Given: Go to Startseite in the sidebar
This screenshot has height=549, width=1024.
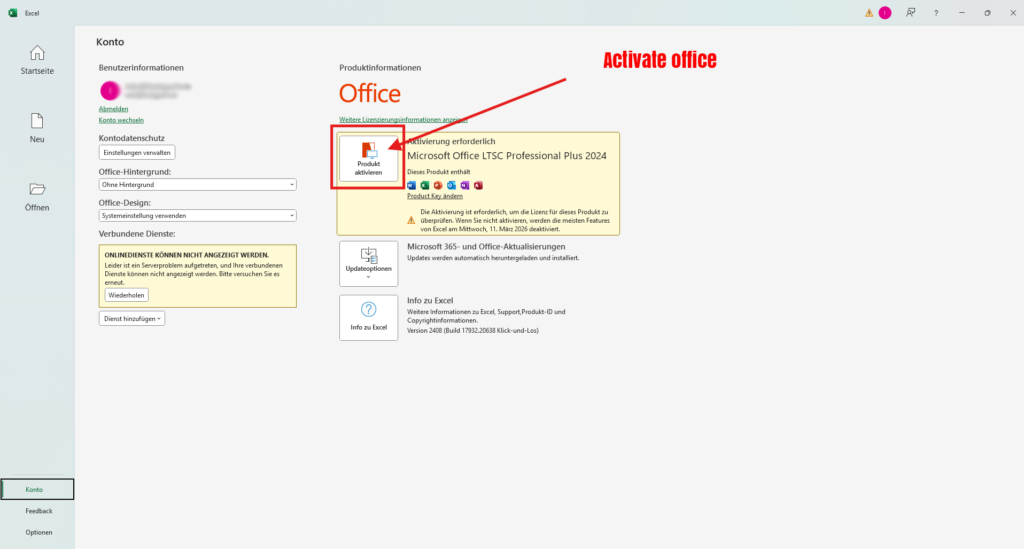Looking at the screenshot, I should (x=37, y=61).
